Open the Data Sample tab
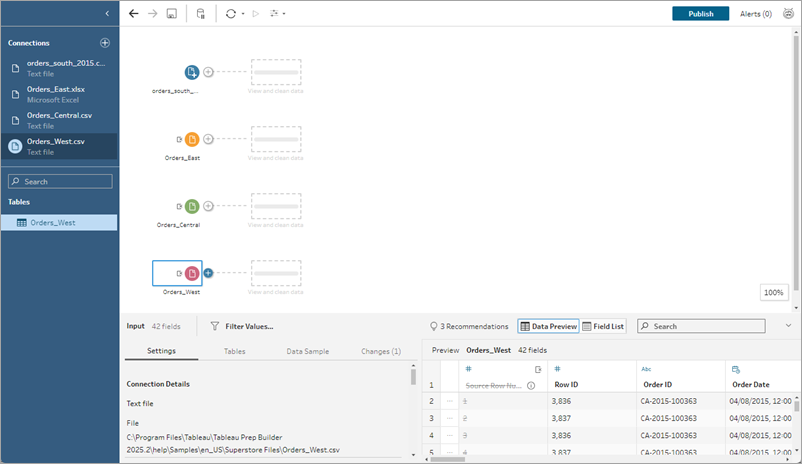The width and height of the screenshot is (802, 464). tap(307, 351)
